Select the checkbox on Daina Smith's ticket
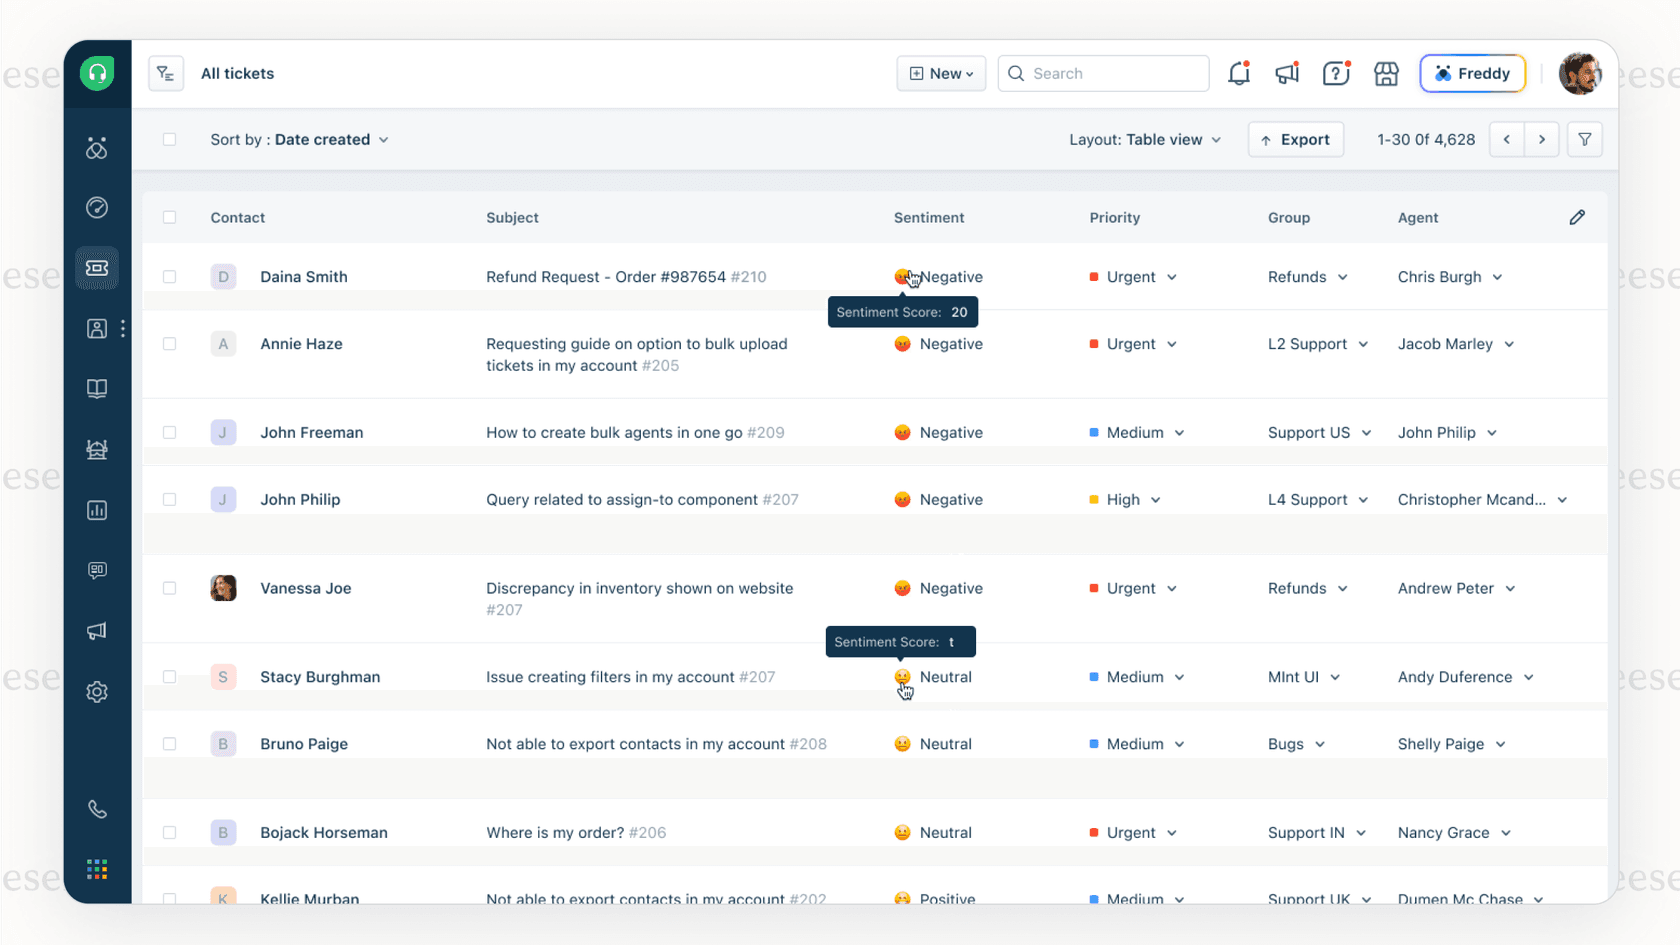This screenshot has width=1680, height=945. tap(170, 277)
